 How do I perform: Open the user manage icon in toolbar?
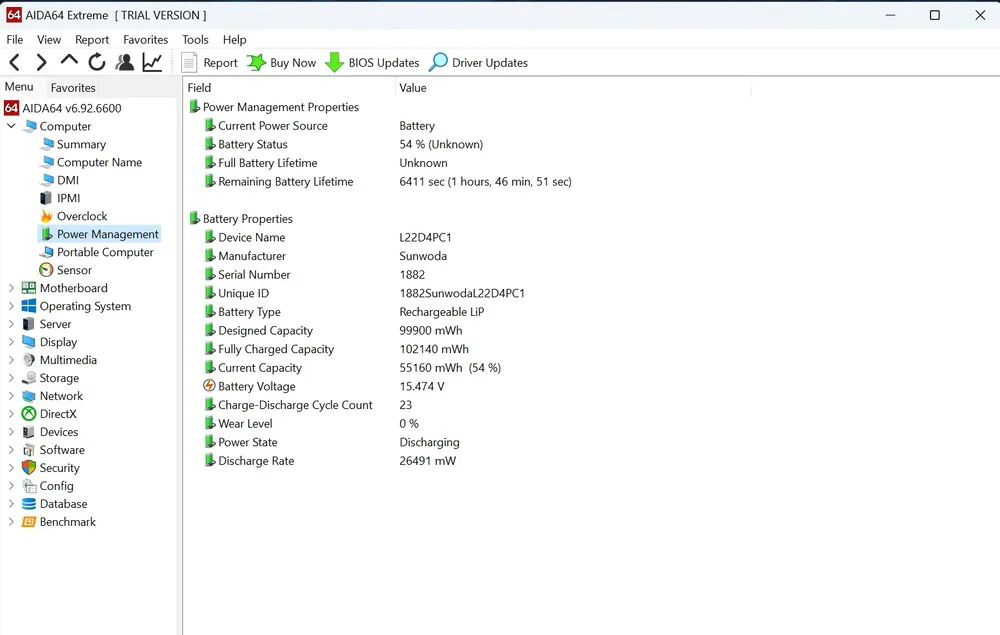[x=125, y=62]
